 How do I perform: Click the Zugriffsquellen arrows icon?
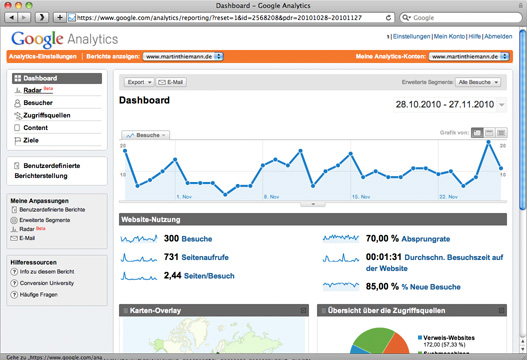point(17,116)
